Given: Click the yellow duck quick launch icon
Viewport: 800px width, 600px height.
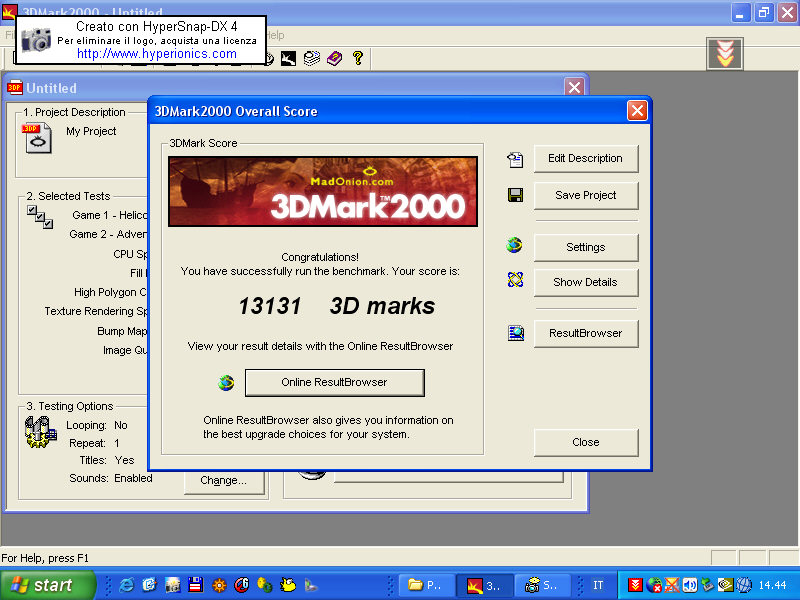Looking at the screenshot, I should (x=288, y=585).
